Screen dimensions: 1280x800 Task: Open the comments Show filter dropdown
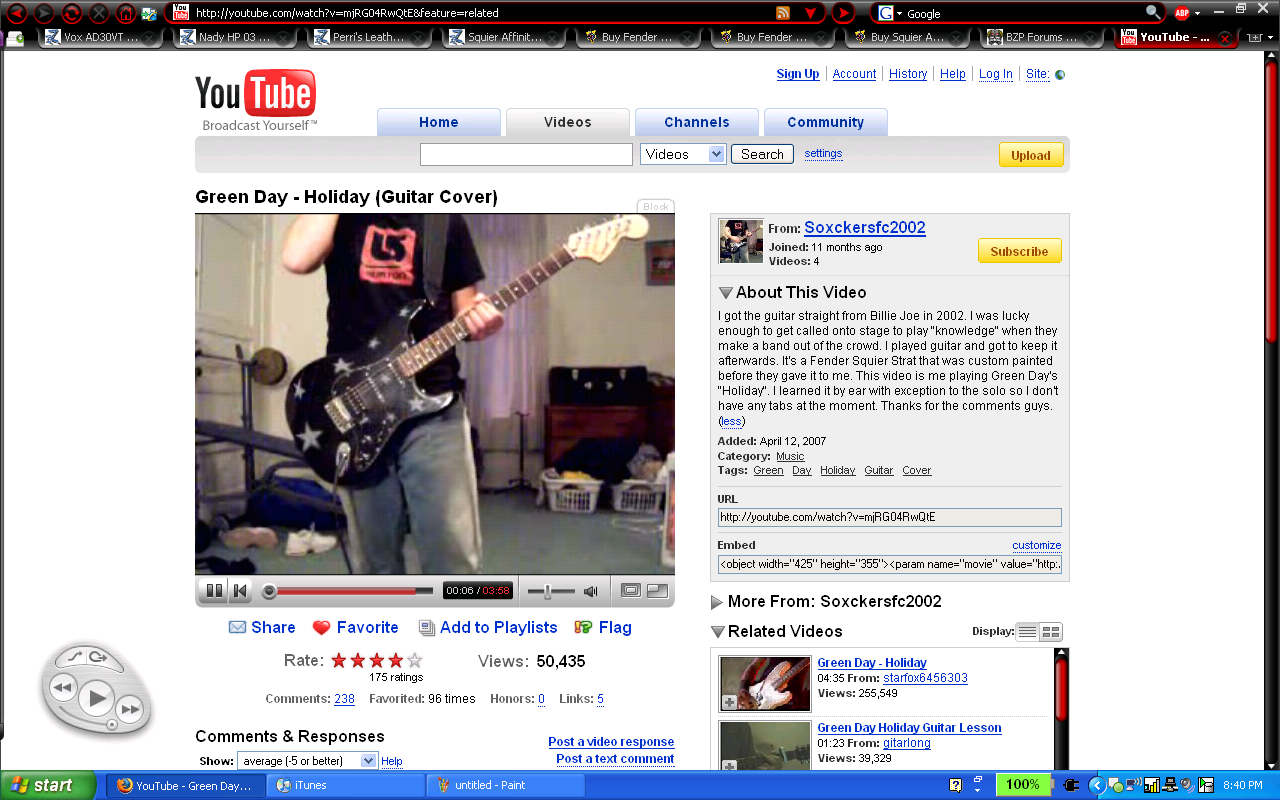pos(307,760)
